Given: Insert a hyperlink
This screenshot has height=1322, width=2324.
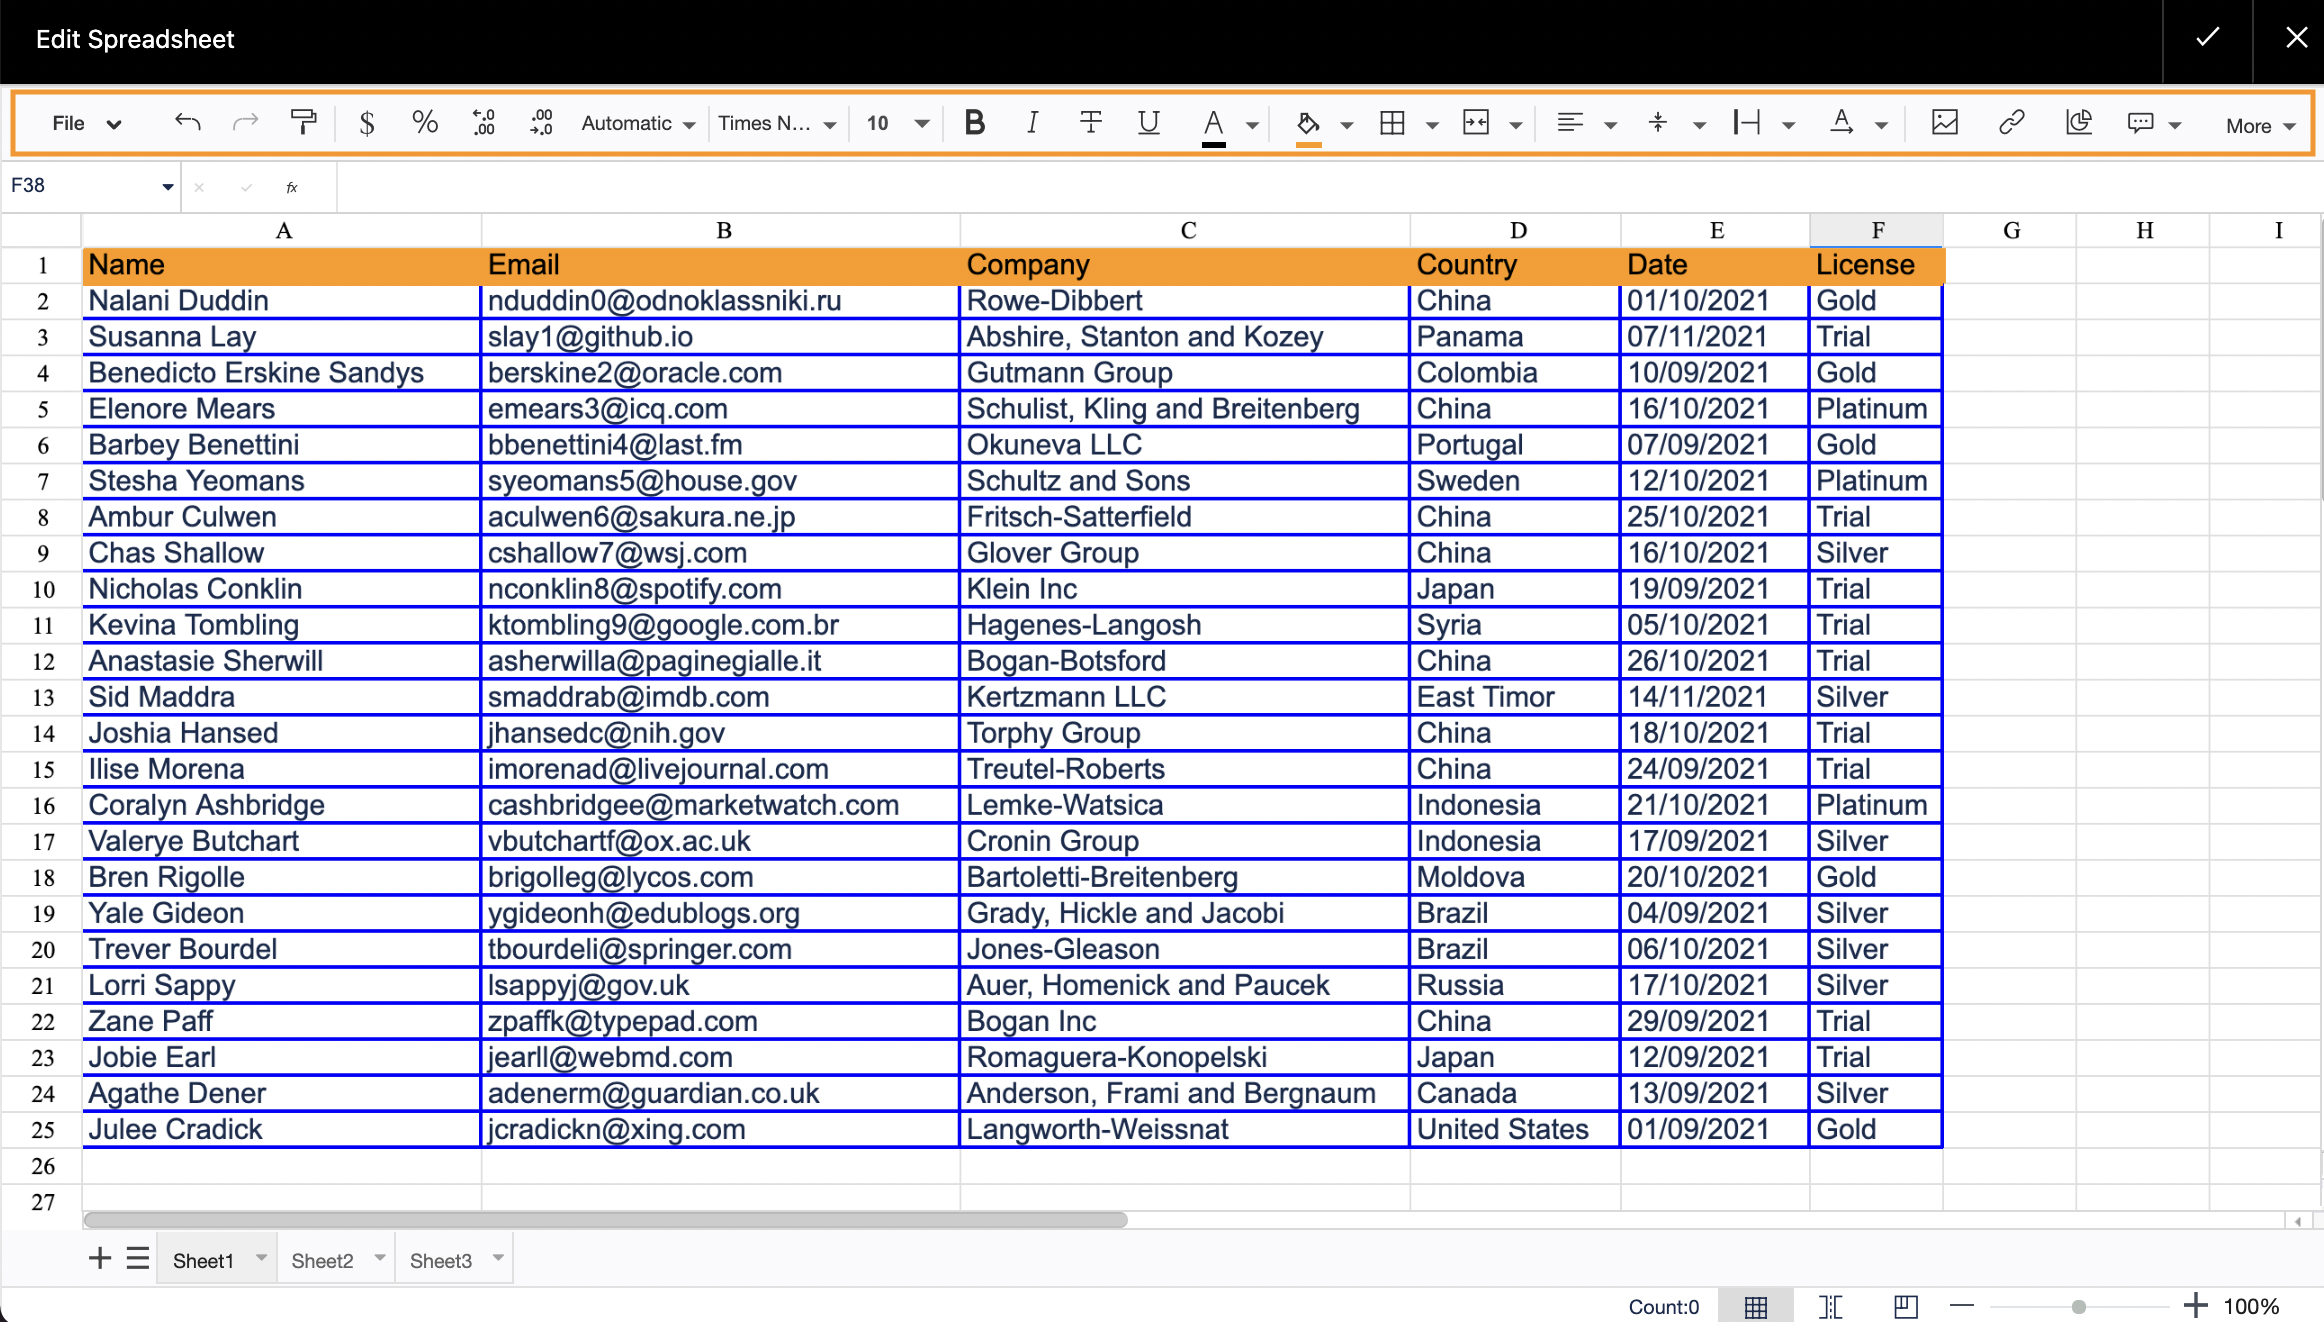Looking at the screenshot, I should [x=2011, y=122].
